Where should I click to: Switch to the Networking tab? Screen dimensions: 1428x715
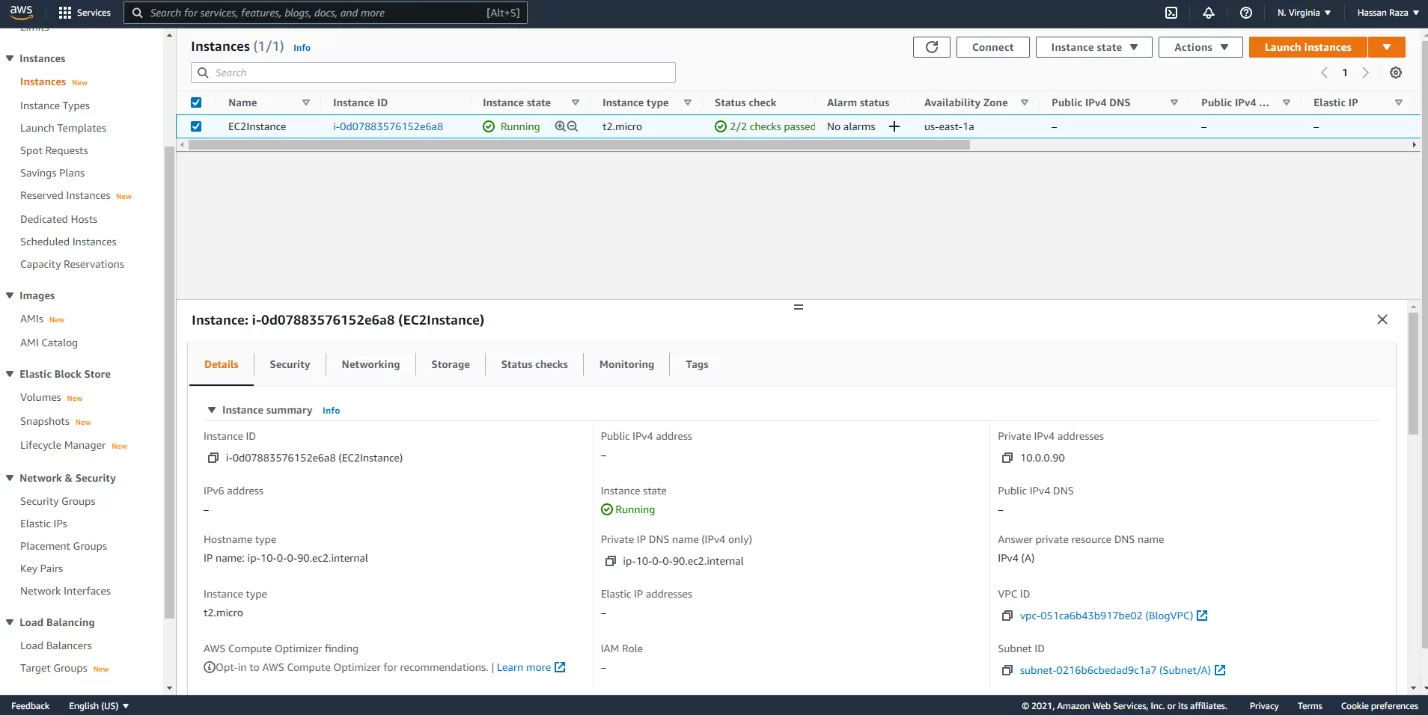pyautogui.click(x=371, y=364)
